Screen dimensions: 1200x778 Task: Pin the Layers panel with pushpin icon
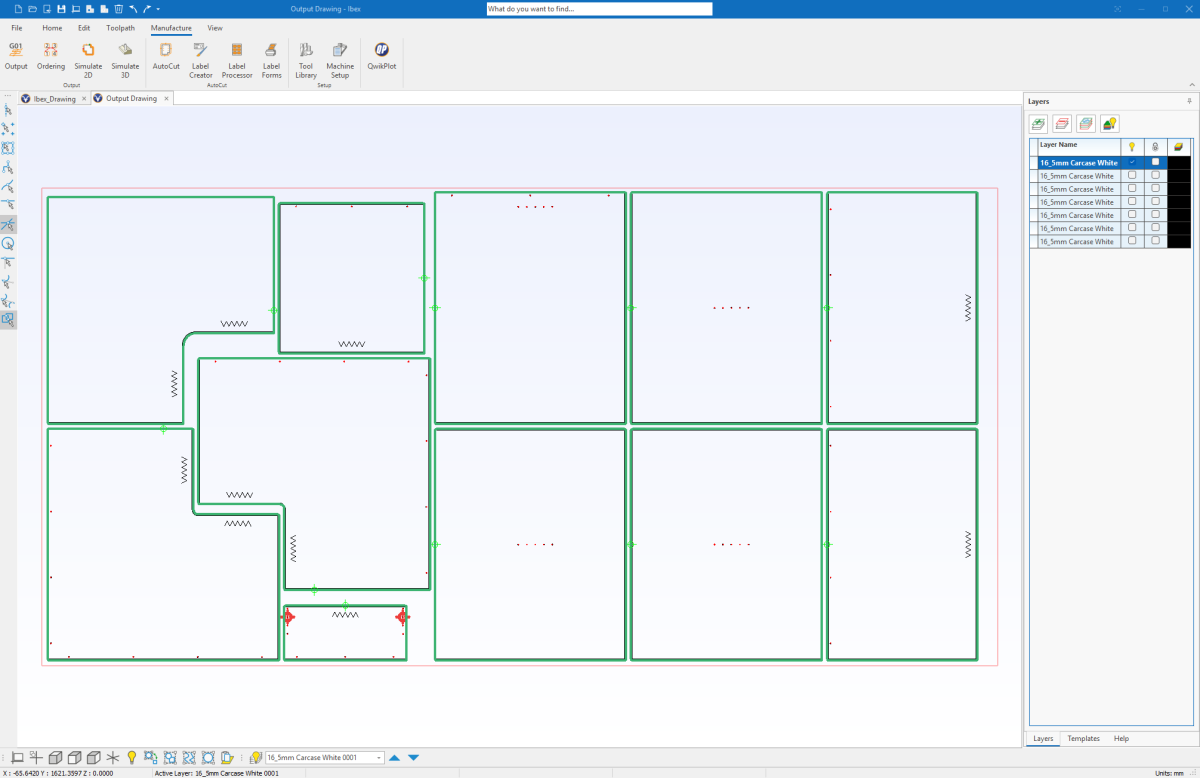point(1189,101)
